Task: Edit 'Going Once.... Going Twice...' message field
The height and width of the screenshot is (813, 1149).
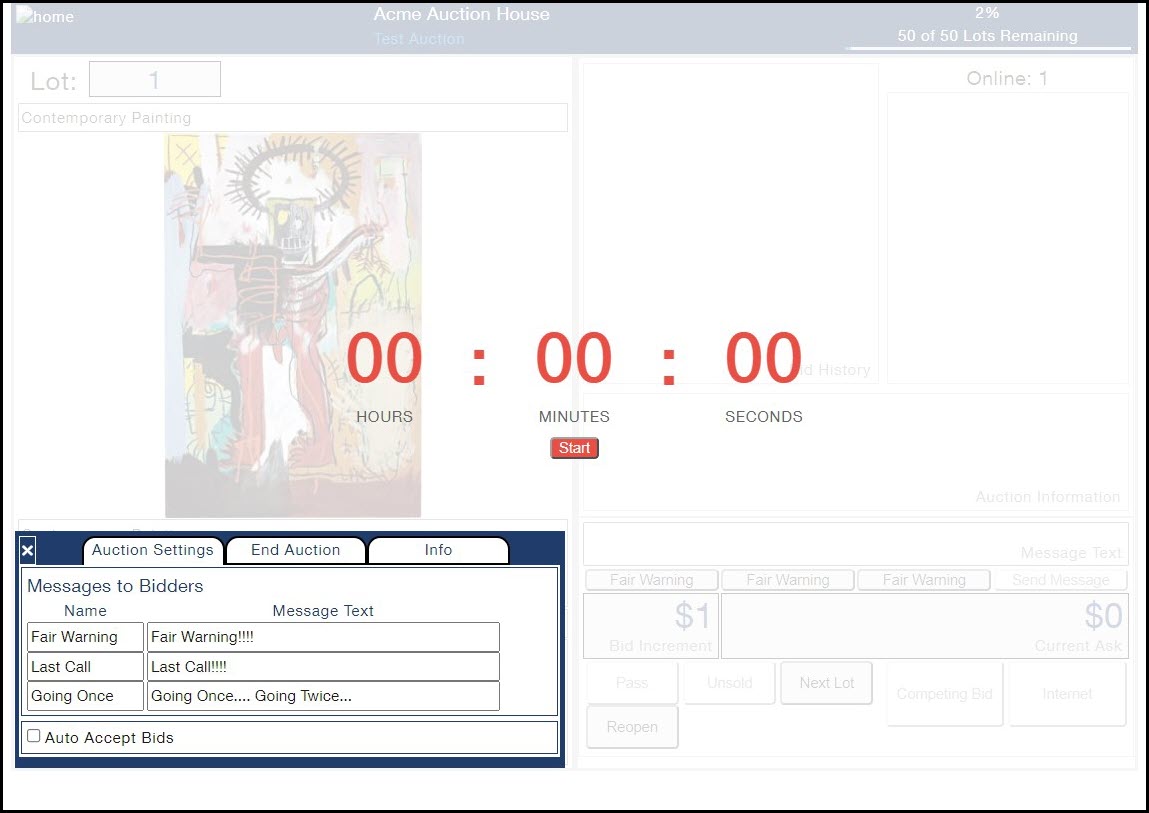Action: [x=323, y=696]
